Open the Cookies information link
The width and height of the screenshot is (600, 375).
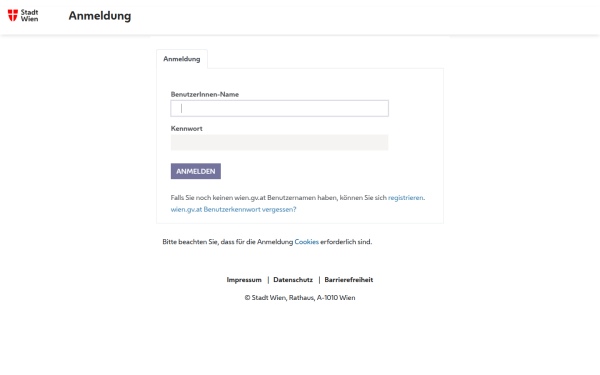tap(307, 242)
